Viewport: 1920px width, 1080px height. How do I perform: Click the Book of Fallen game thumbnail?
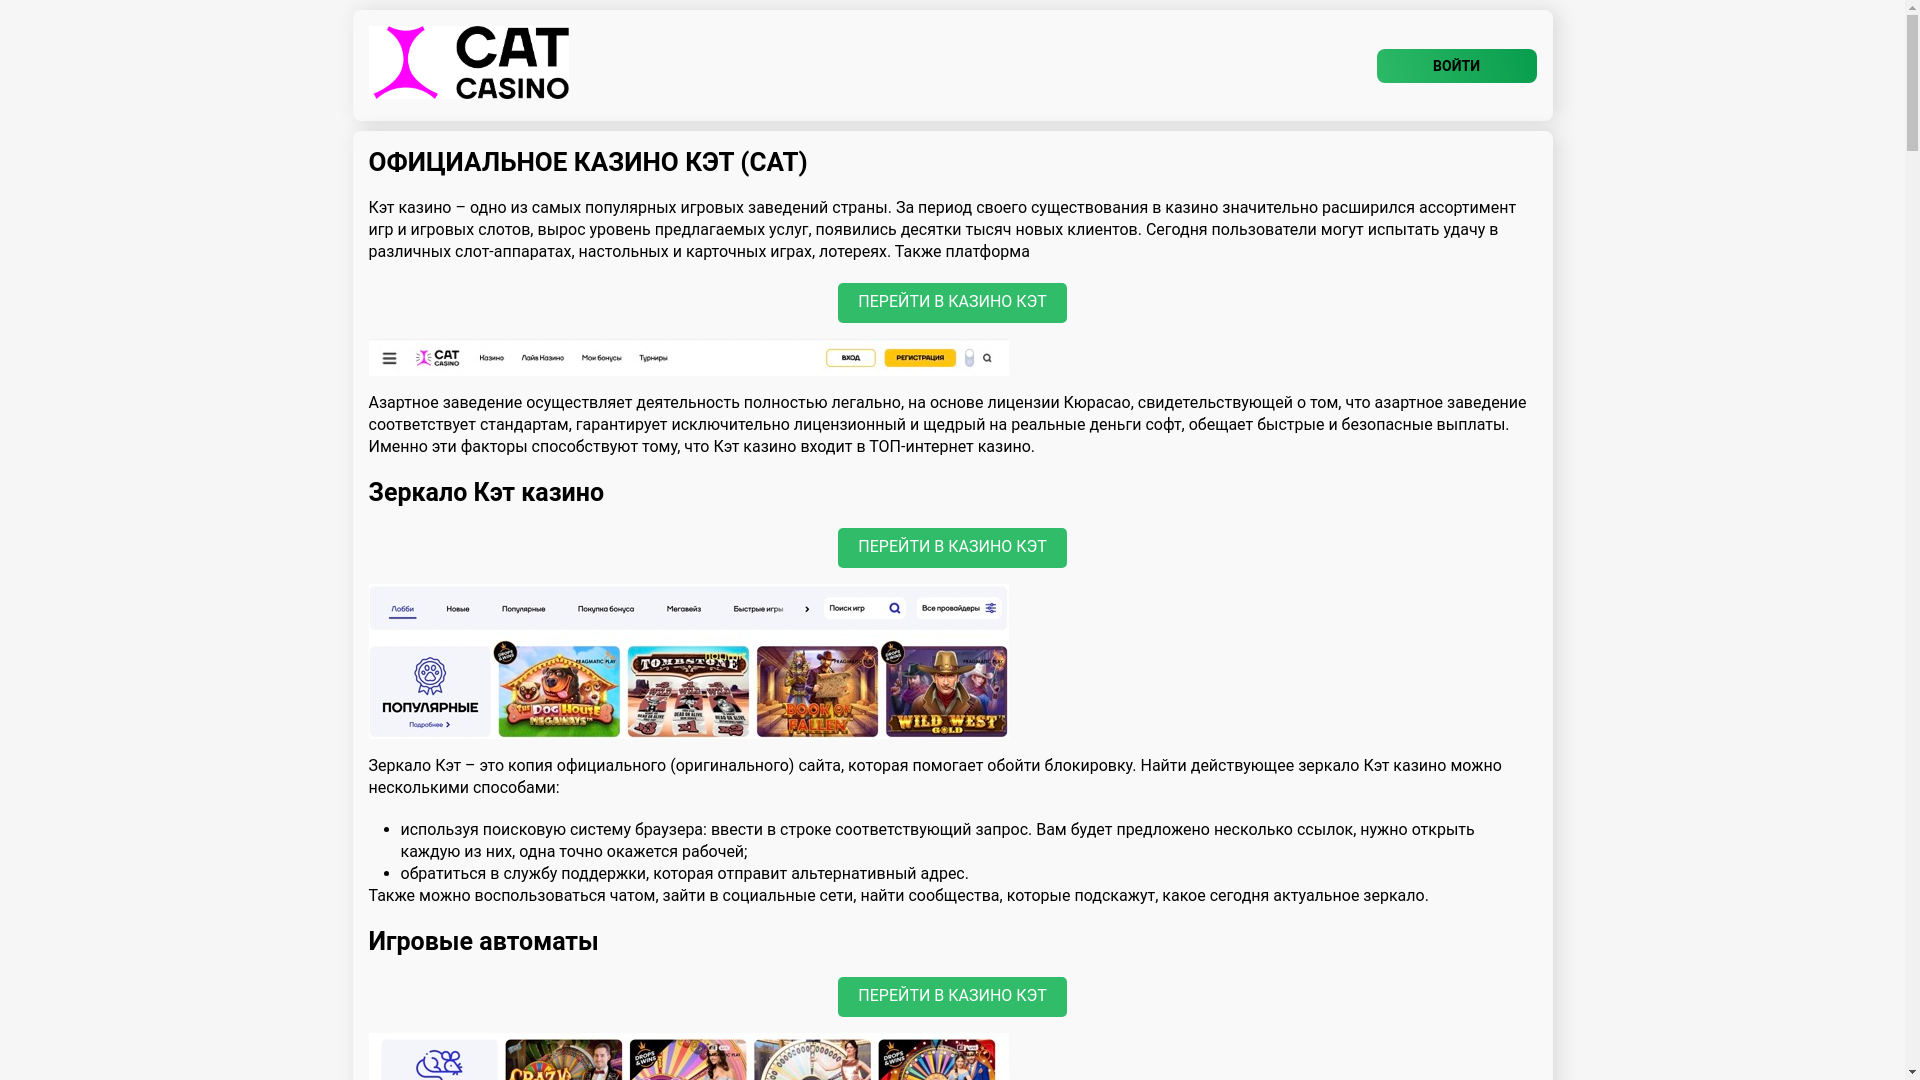[x=817, y=692]
